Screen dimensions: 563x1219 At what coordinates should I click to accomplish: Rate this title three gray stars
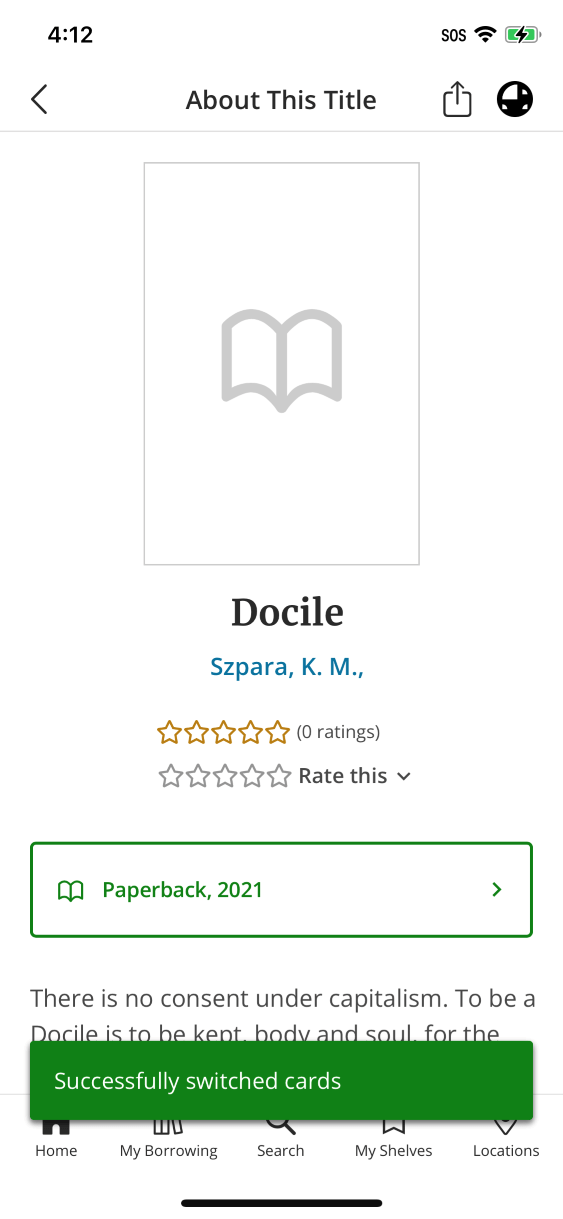point(224,776)
